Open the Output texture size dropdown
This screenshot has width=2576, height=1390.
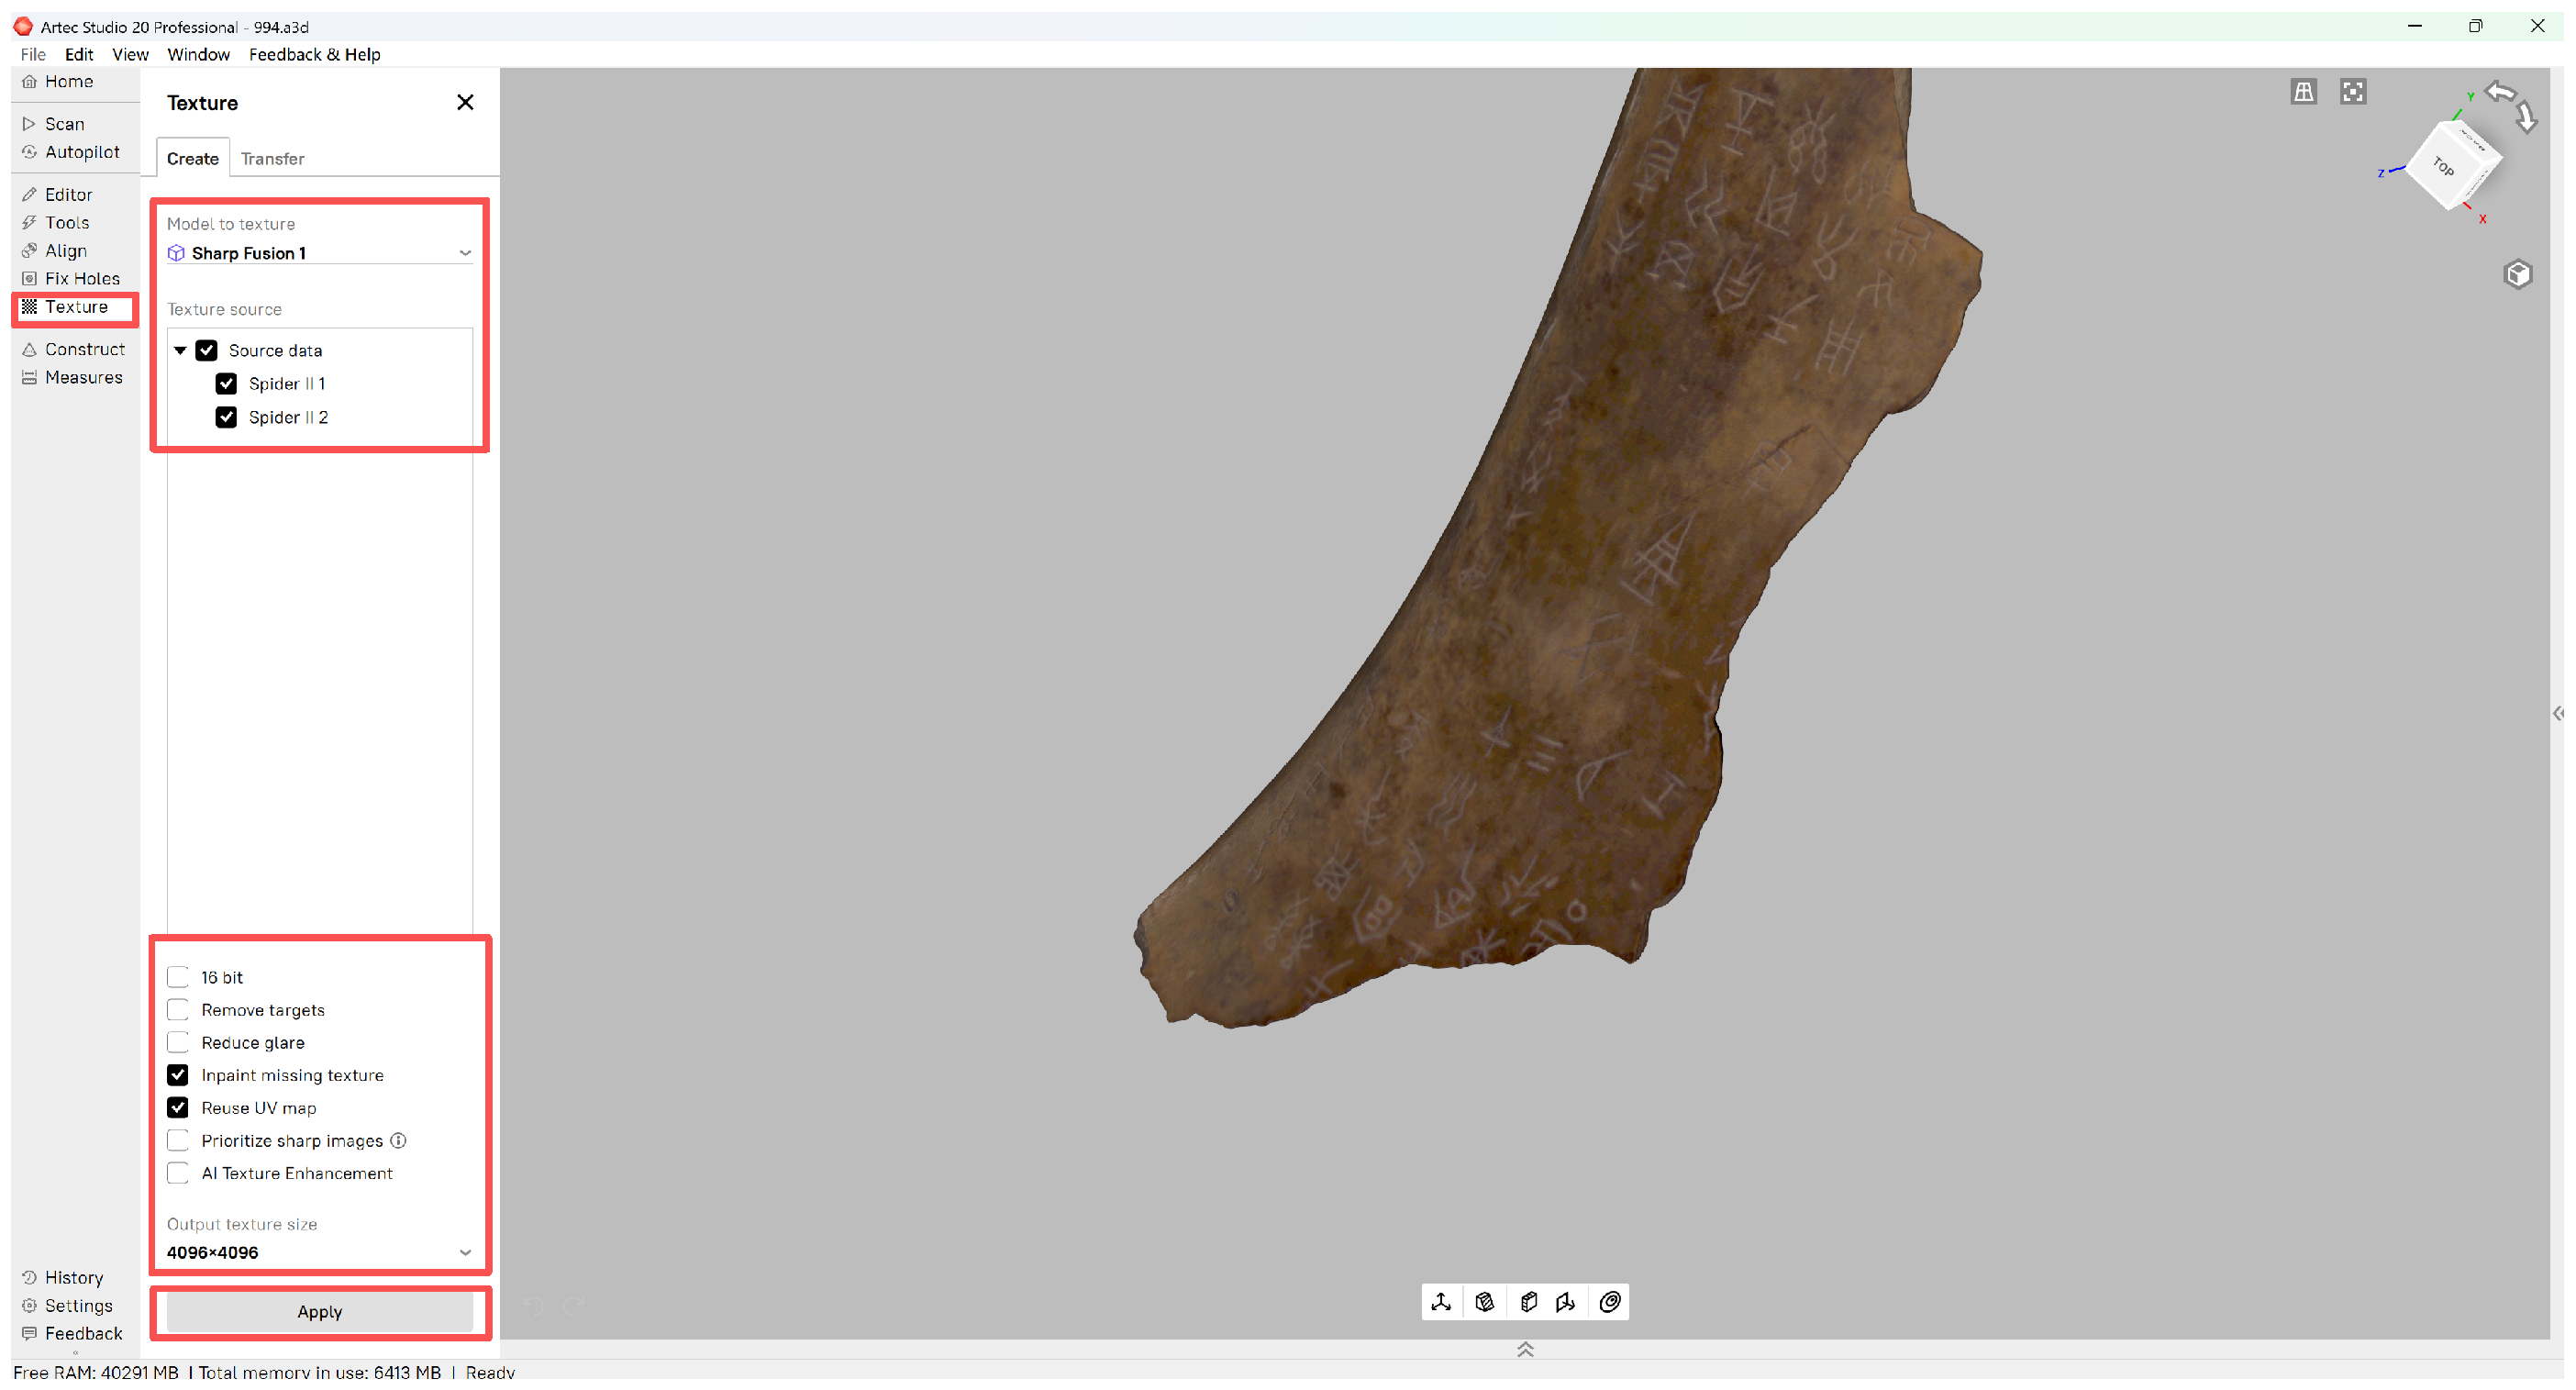319,1253
